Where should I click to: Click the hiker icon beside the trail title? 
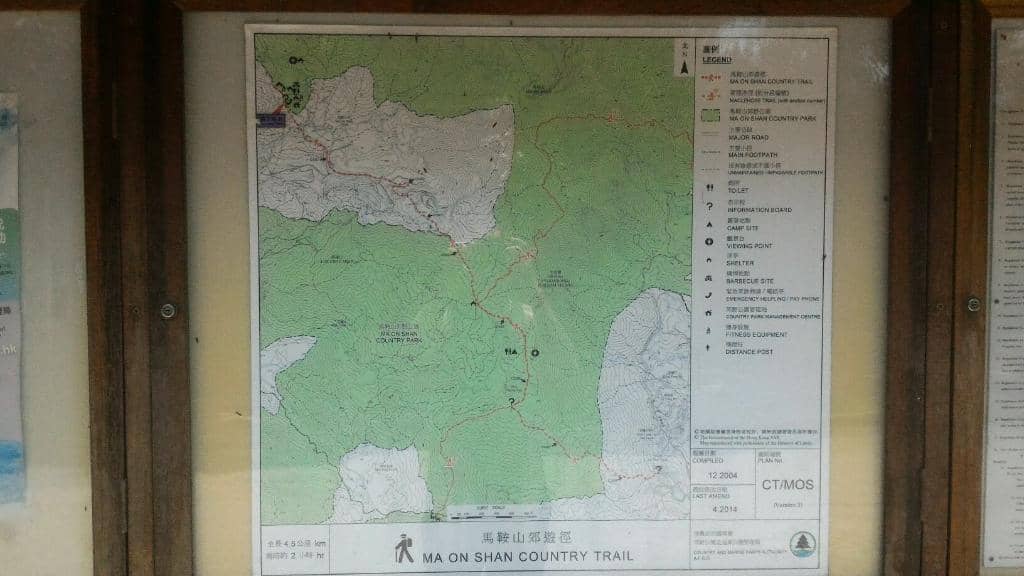404,548
